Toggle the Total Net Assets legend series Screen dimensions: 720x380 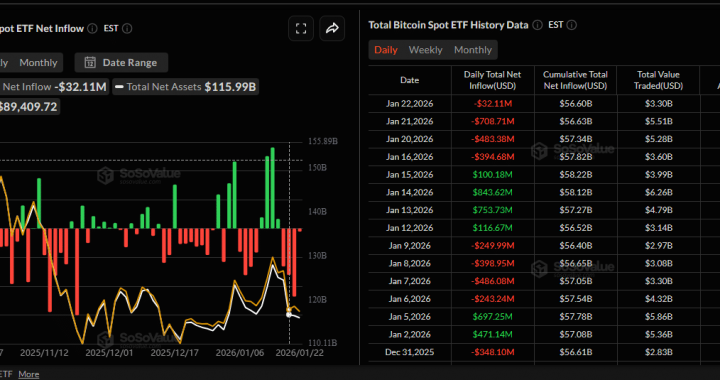pyautogui.click(x=186, y=87)
